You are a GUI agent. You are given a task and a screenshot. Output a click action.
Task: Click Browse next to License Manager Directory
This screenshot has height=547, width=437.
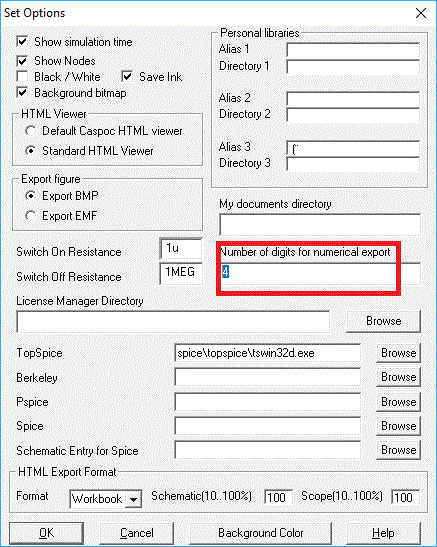pos(383,321)
